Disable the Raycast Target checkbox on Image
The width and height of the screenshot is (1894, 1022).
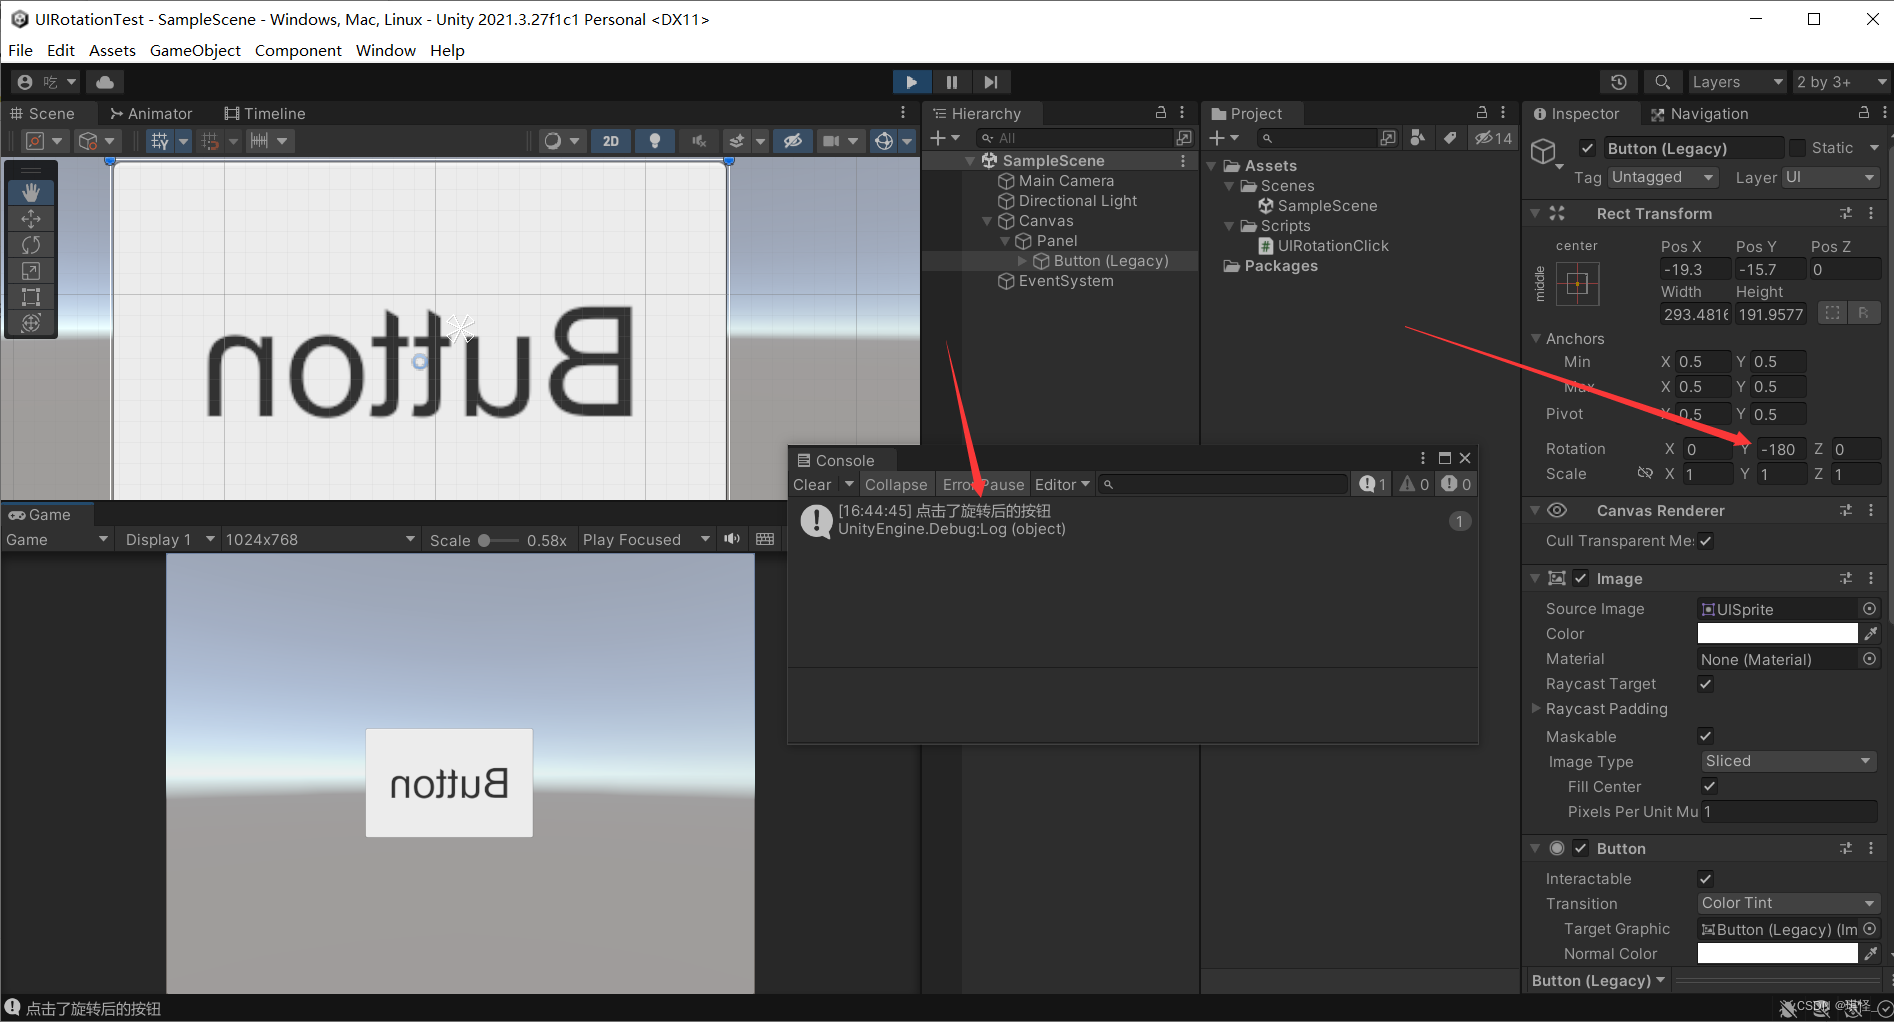1705,684
